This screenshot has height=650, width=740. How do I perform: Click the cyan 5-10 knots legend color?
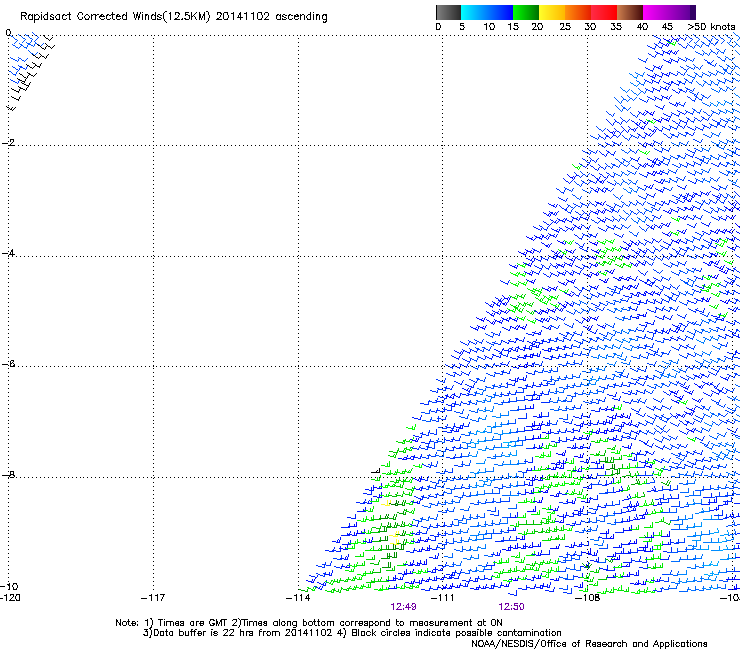[x=473, y=12]
